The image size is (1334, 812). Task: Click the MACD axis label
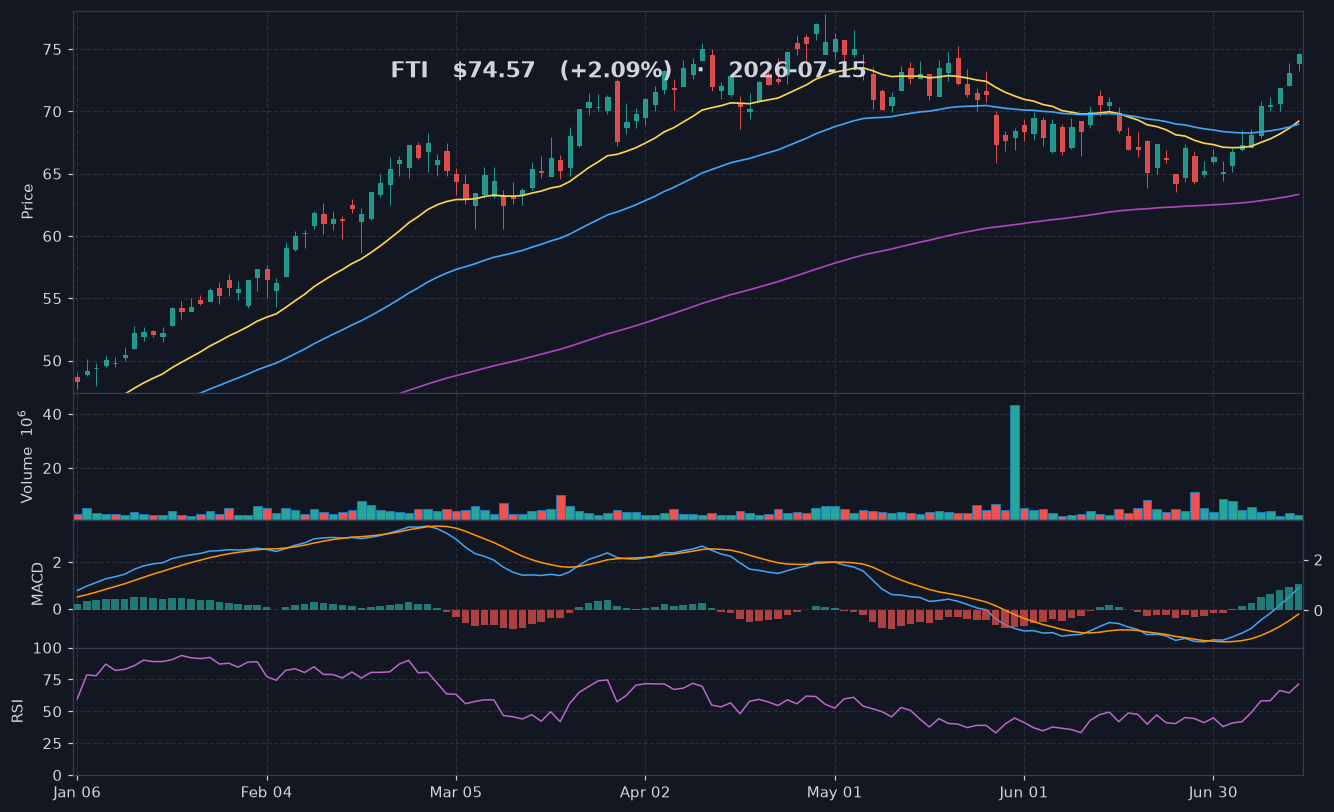(38, 584)
